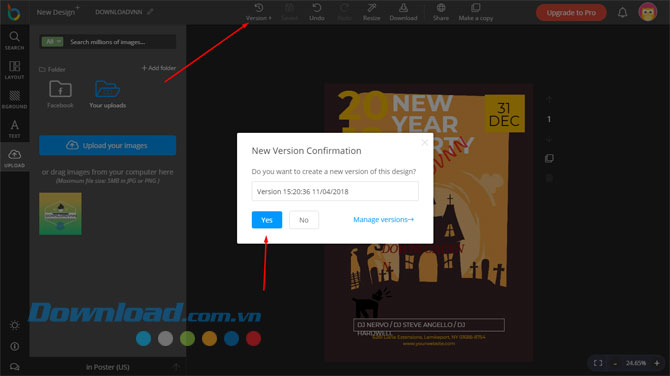The image size is (670, 376).
Task: Click the Resize toolbar icon
Action: (371, 12)
